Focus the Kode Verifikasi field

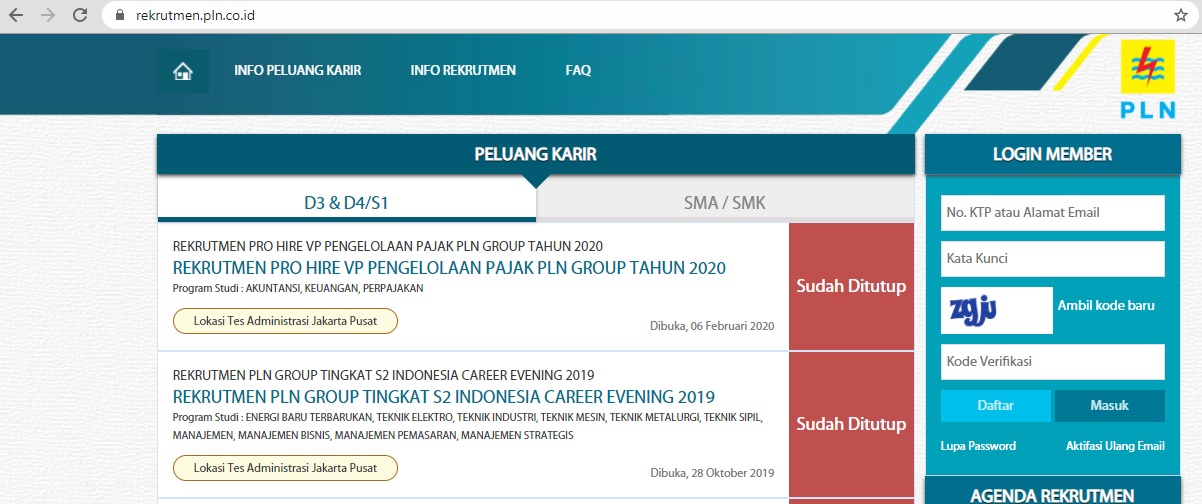click(1053, 362)
